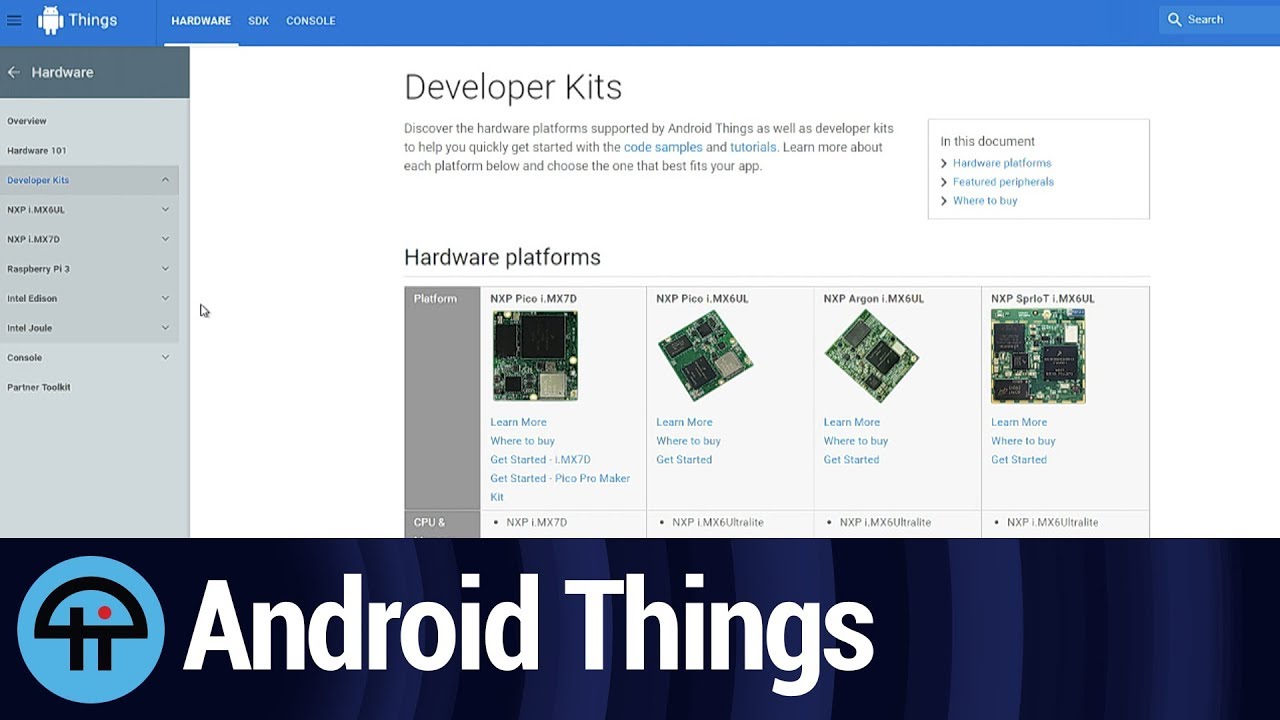Screen dimensions: 1280x720
Task: Expand the NXP i.MX7D sidebar section
Action: click(165, 239)
